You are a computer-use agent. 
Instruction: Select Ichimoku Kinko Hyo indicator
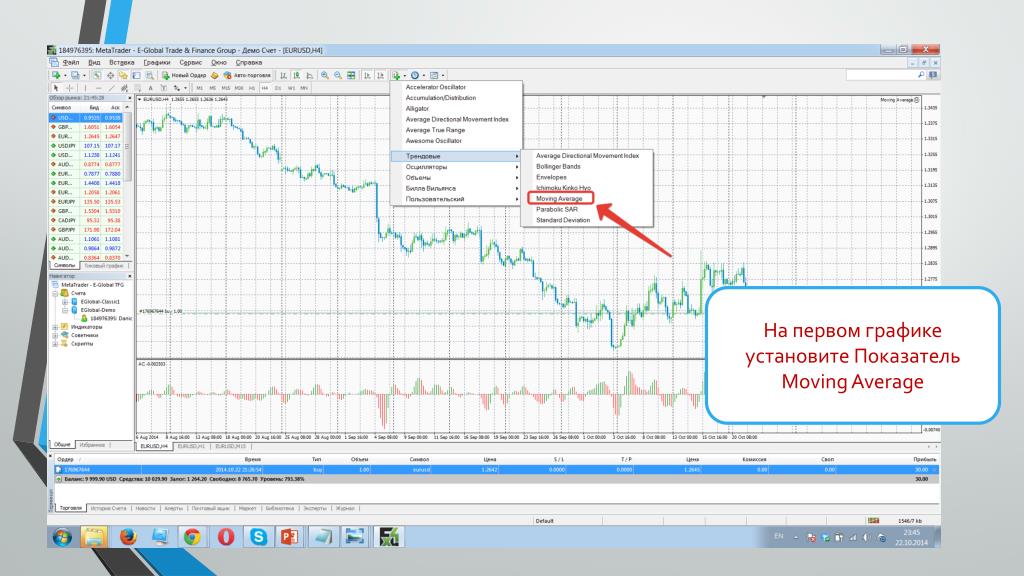point(563,188)
